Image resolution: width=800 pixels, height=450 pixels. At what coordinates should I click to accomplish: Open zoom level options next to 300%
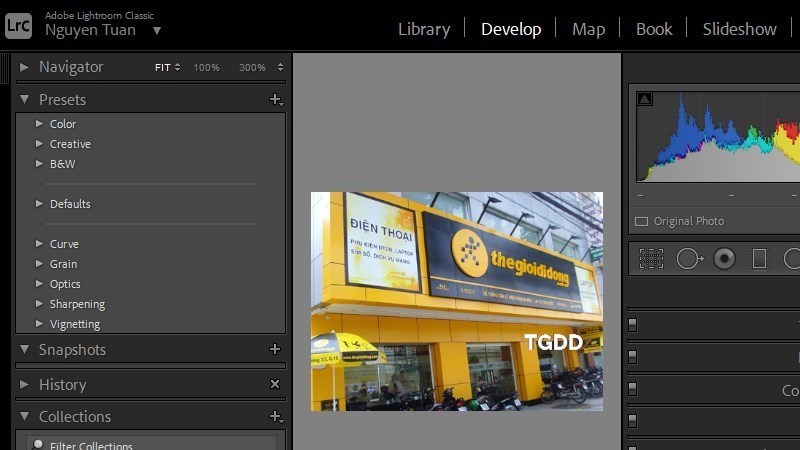click(x=280, y=67)
